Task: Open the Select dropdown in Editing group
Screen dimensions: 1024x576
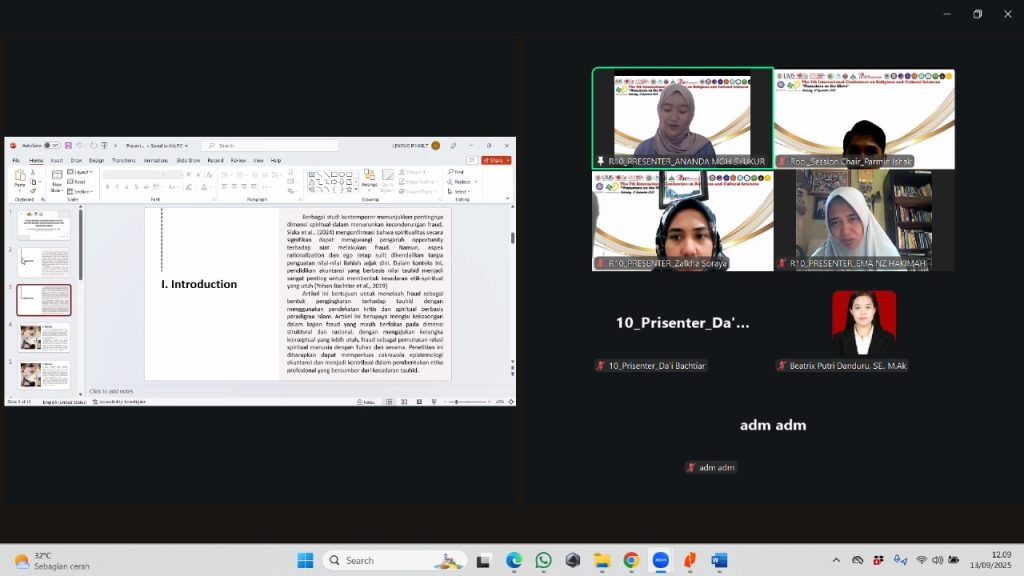Action: [461, 191]
